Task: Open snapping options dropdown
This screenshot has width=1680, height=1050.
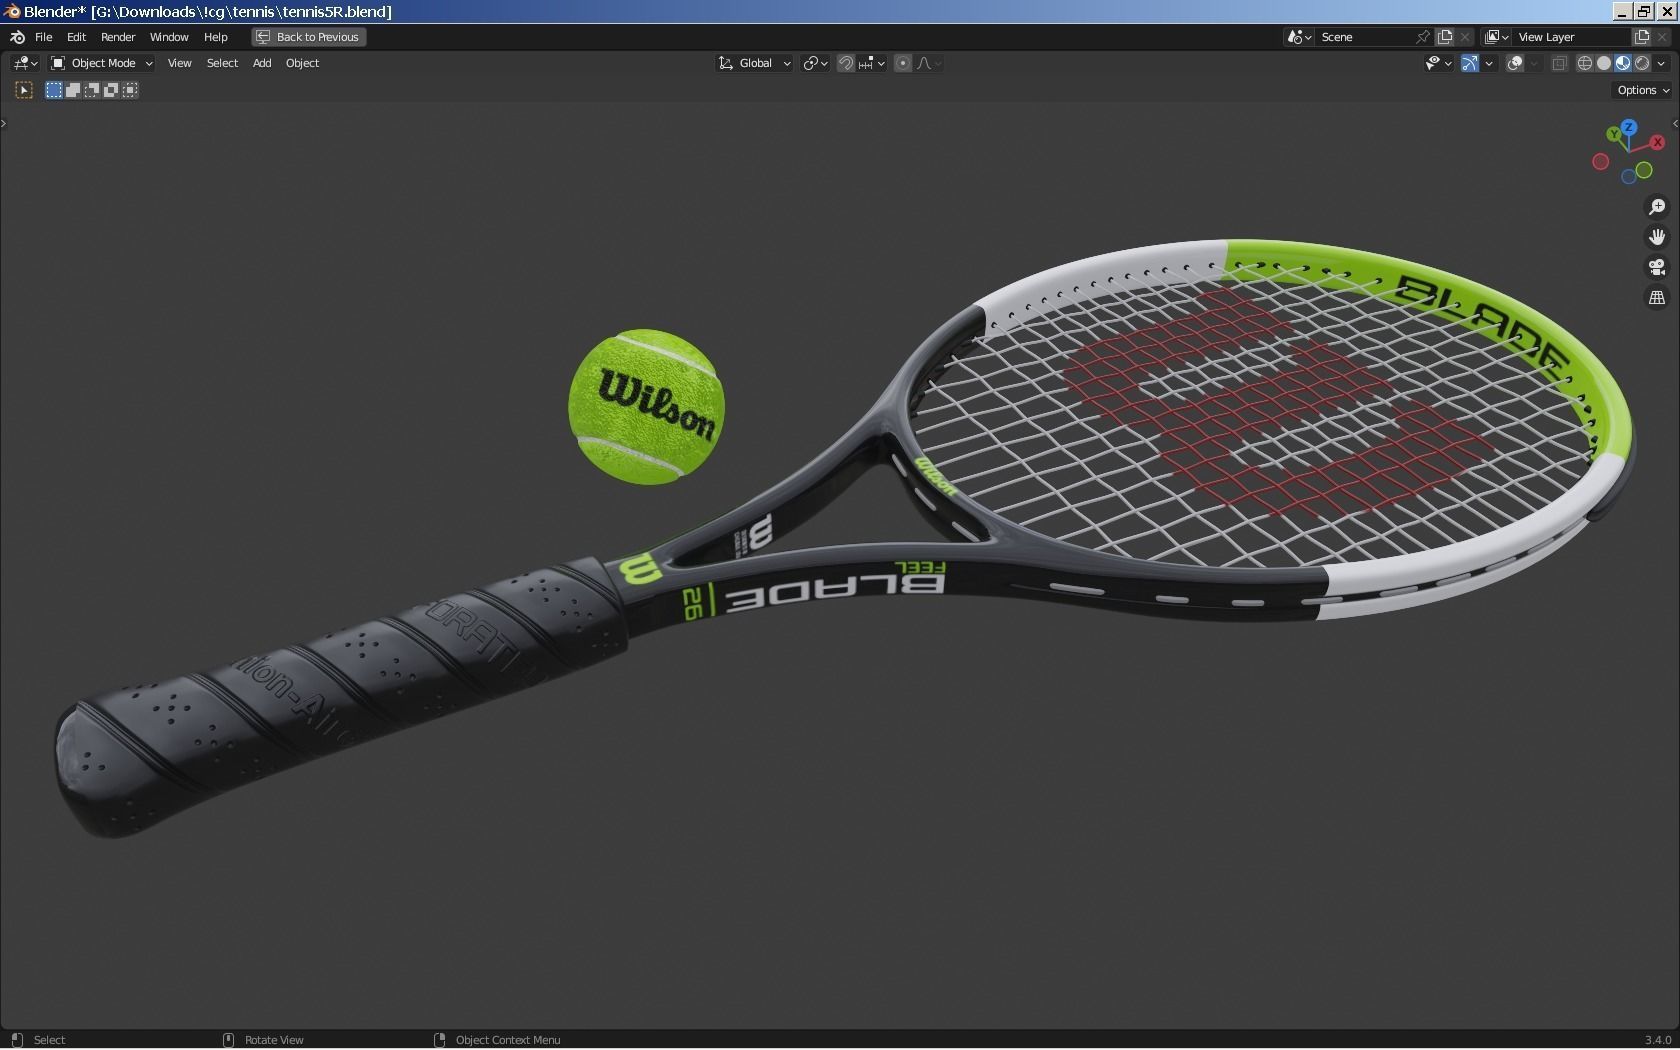Action: tap(872, 63)
